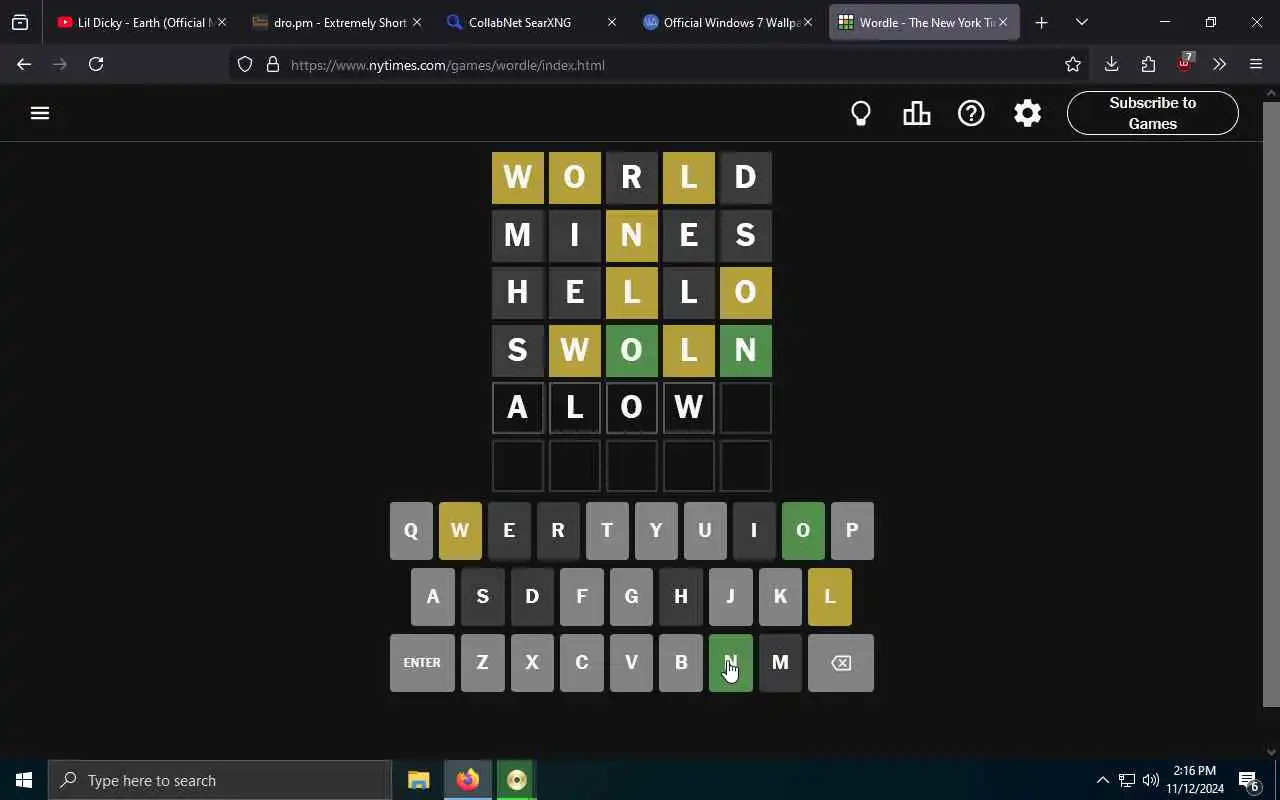Viewport: 1280px width, 800px height.
Task: Click the taskbar search box
Action: (x=220, y=780)
